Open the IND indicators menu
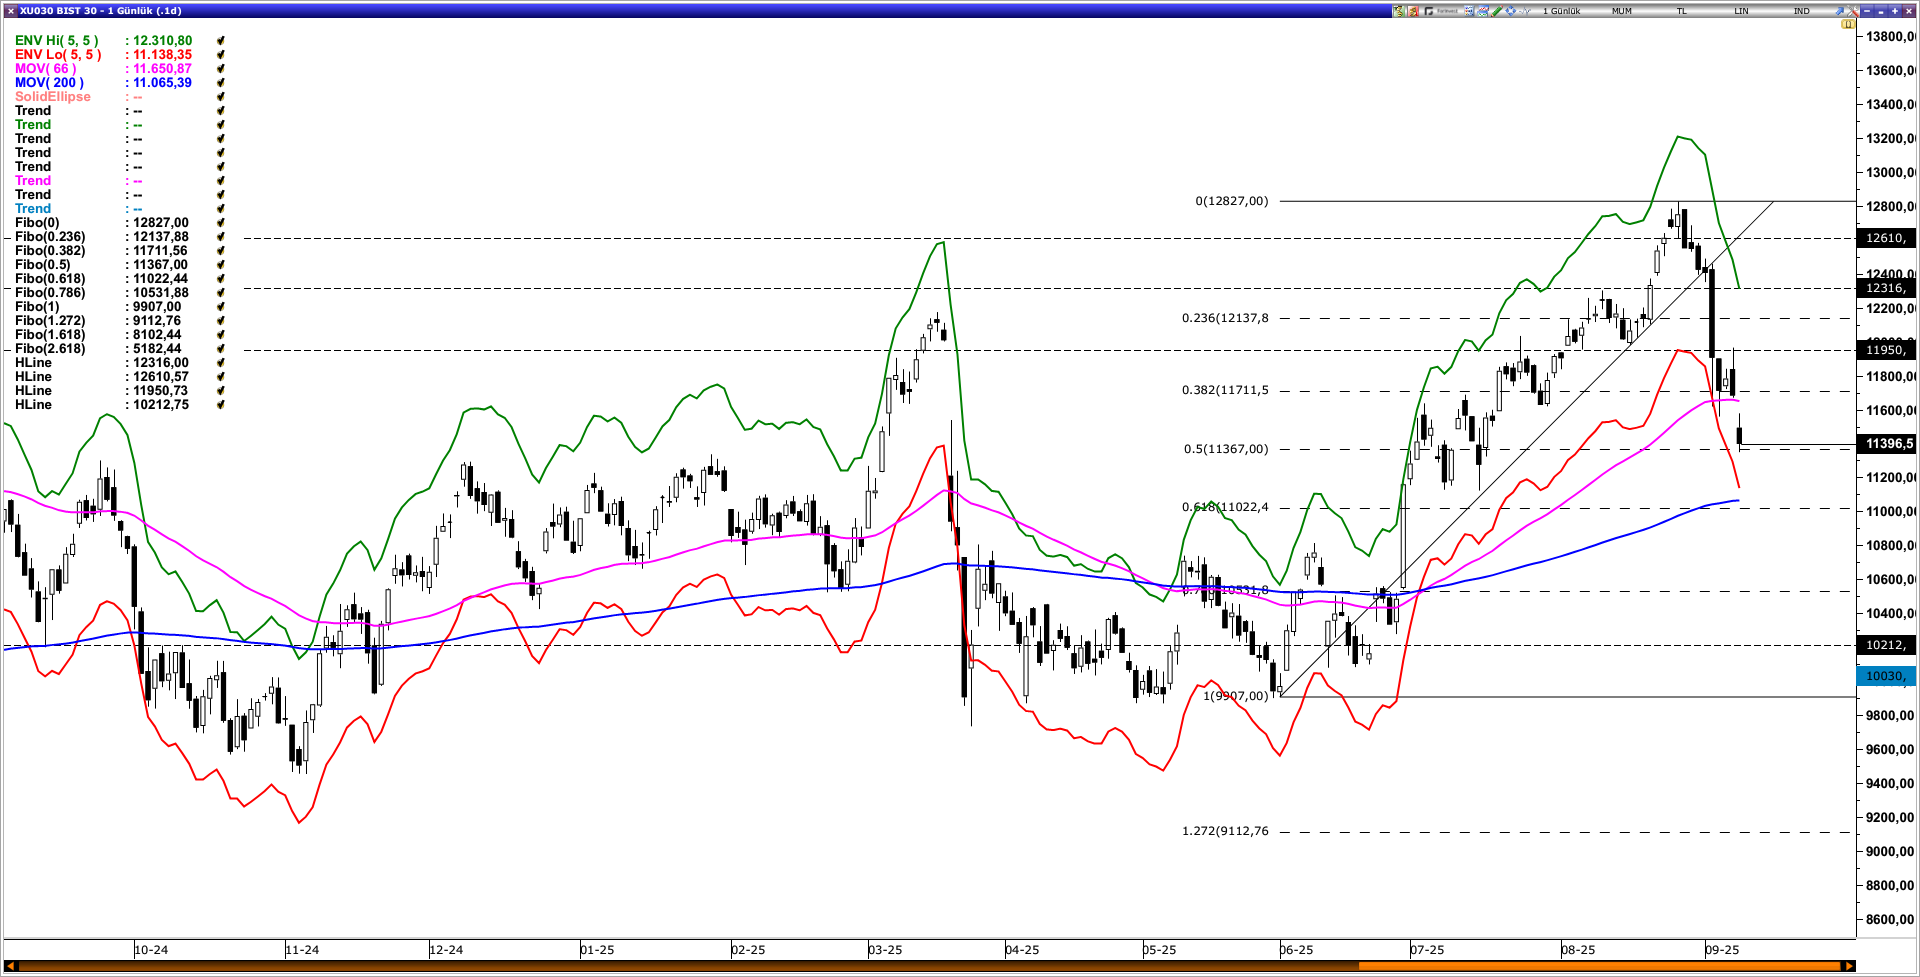The image size is (1920, 977). tap(1801, 11)
